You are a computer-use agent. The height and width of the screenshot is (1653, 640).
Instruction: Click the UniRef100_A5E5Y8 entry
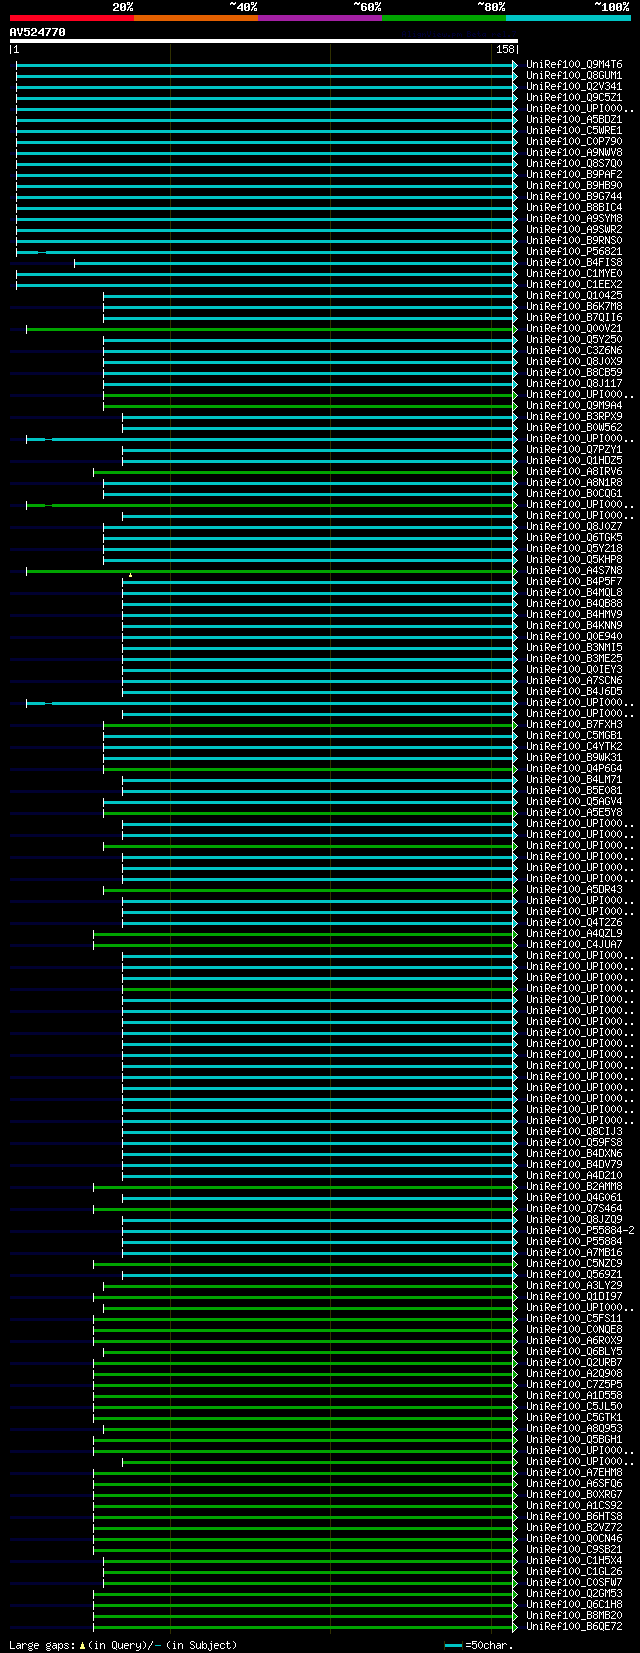574,812
